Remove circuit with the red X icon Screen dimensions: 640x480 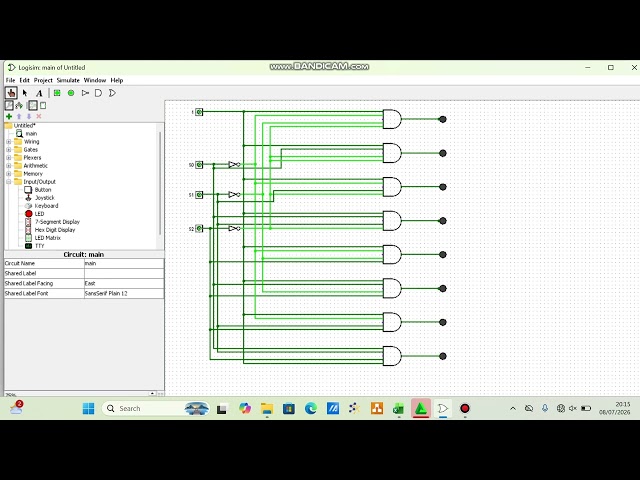point(39,116)
